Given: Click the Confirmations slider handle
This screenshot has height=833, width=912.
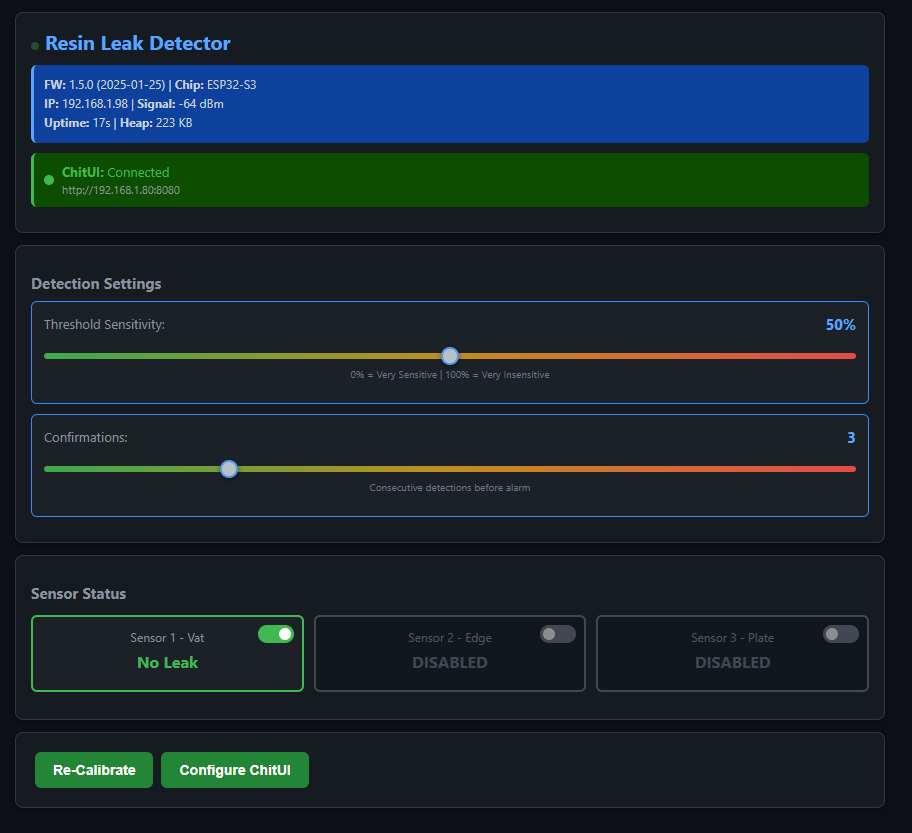Looking at the screenshot, I should click(229, 469).
